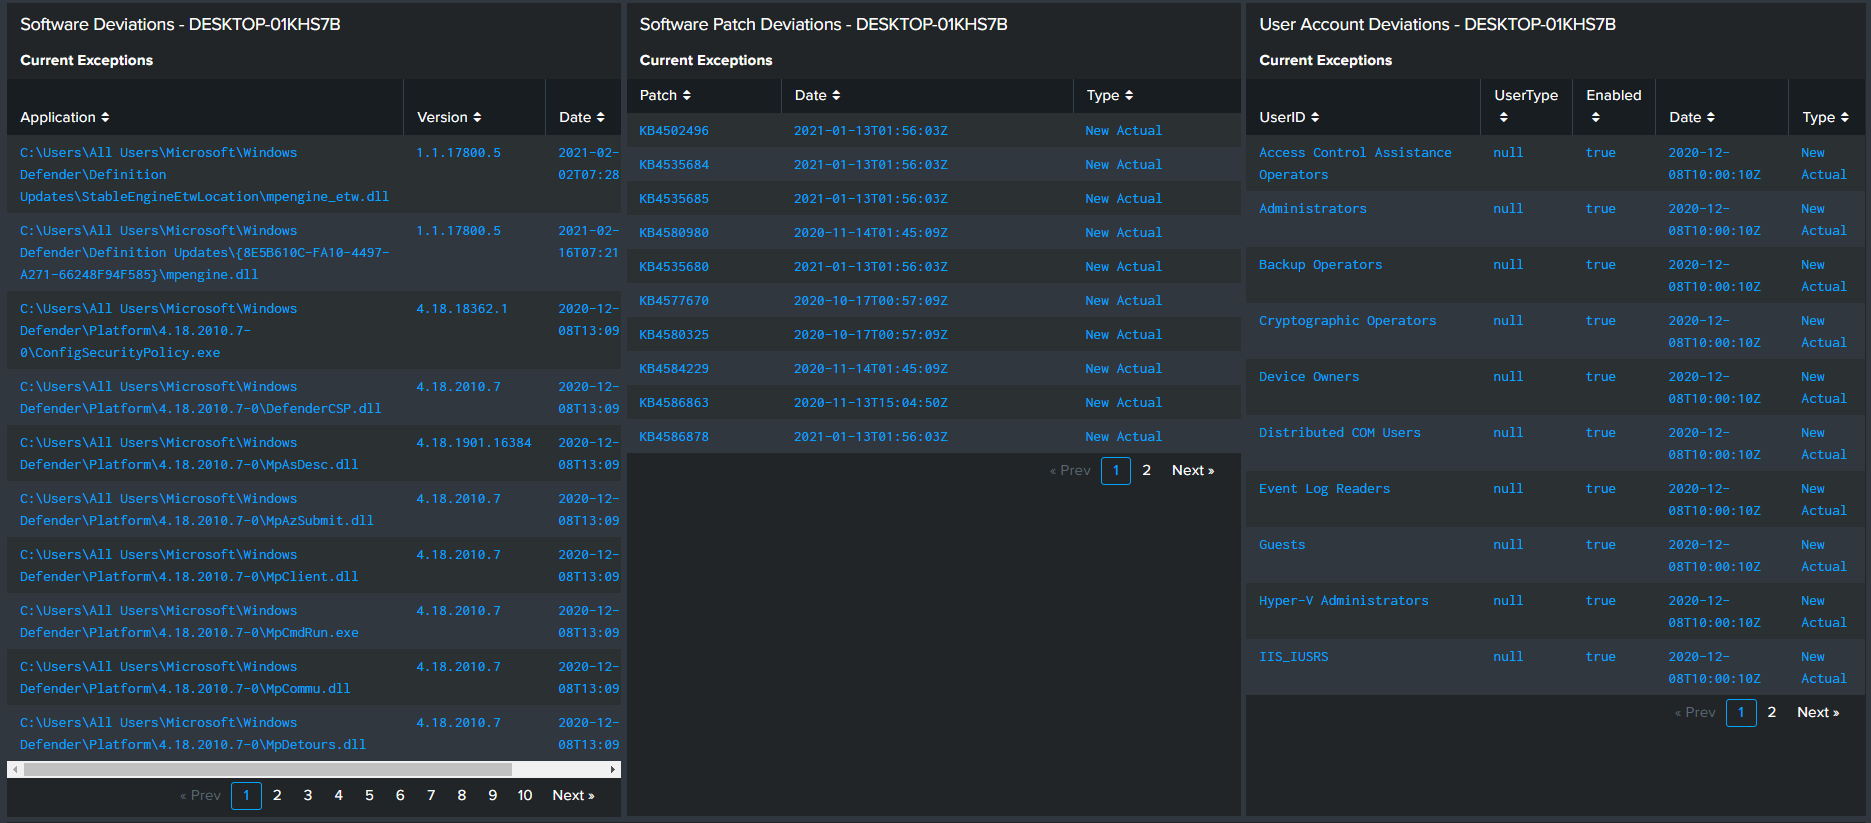Open patch KB4580325 row
Screen dimensions: 1871x823
click(x=934, y=334)
